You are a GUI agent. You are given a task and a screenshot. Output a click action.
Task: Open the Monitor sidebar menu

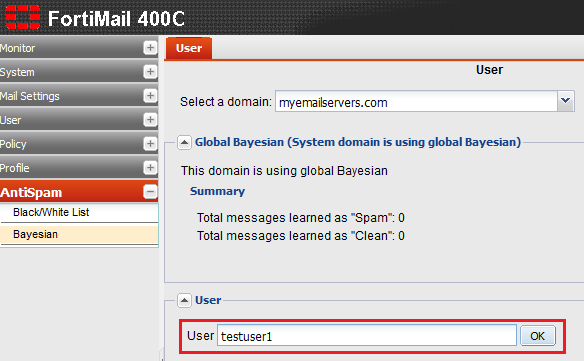pos(79,48)
